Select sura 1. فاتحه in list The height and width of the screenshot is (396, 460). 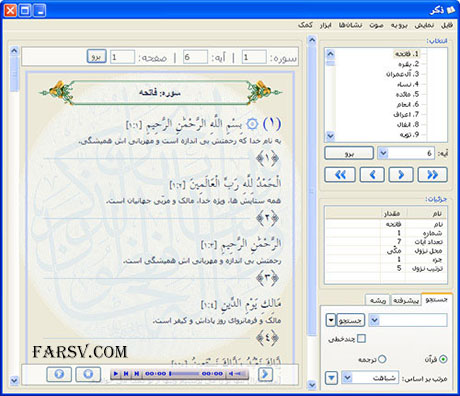coord(407,54)
